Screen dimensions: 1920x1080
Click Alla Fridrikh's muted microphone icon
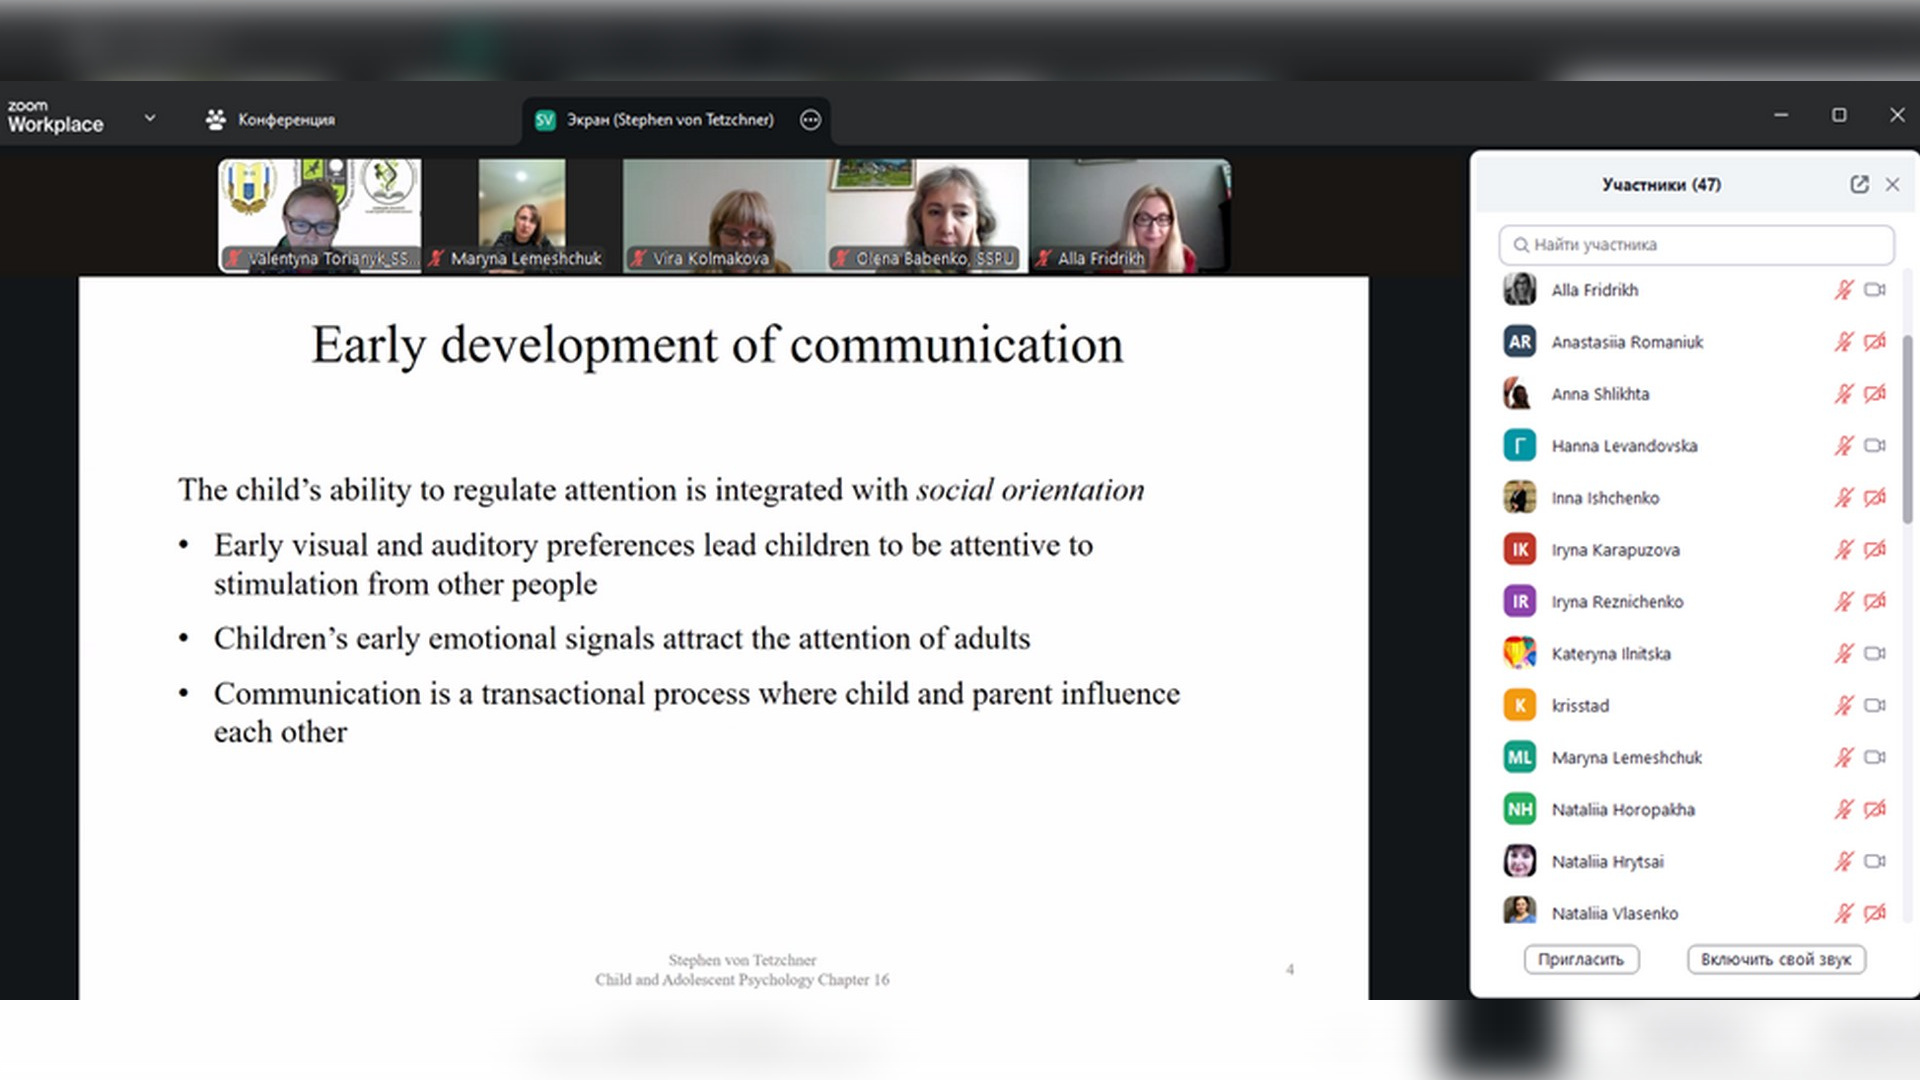click(1843, 290)
